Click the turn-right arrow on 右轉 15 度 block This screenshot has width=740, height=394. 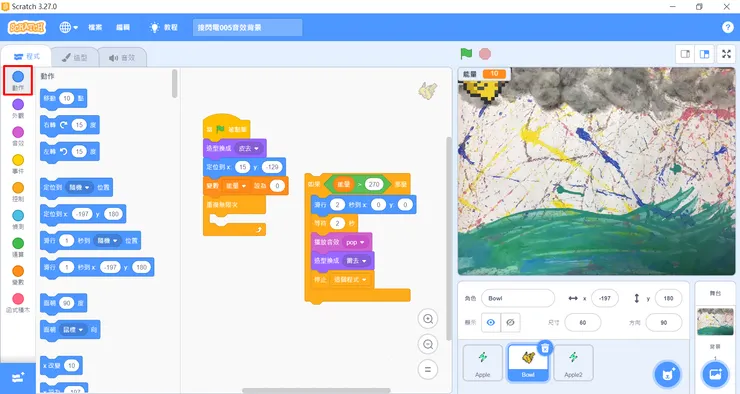point(63,125)
